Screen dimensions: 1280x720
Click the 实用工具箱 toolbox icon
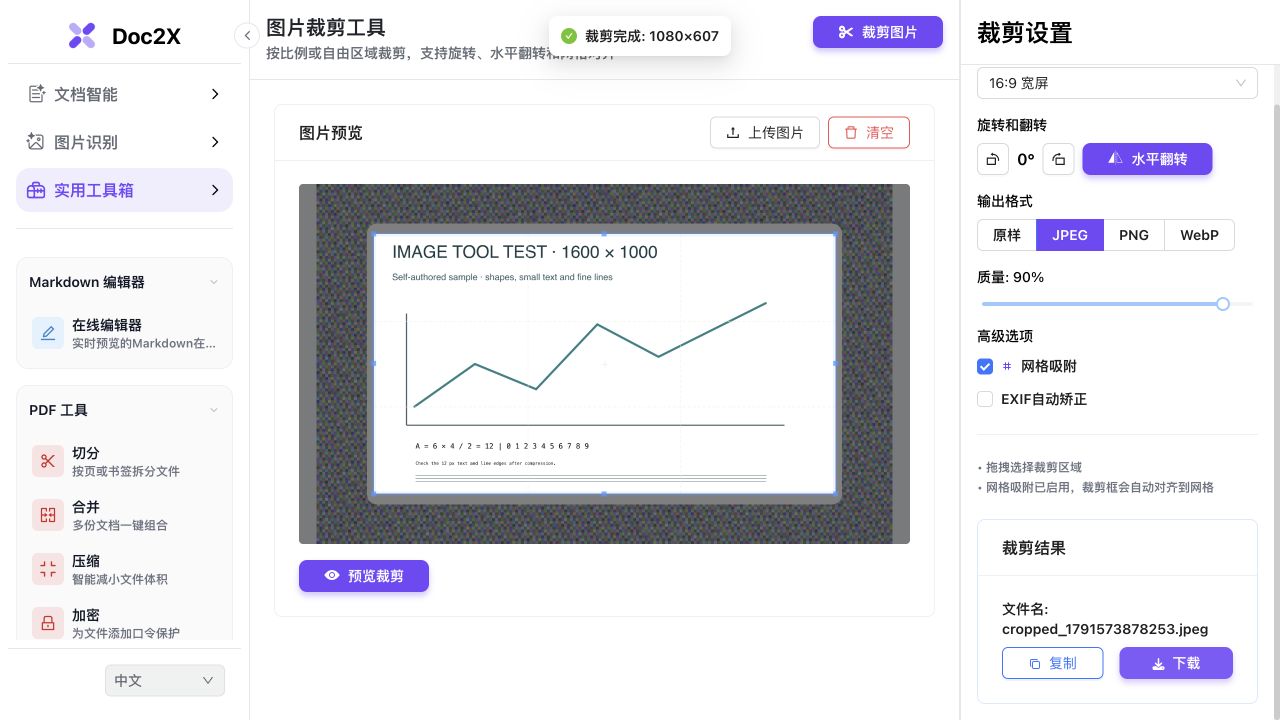click(37, 190)
